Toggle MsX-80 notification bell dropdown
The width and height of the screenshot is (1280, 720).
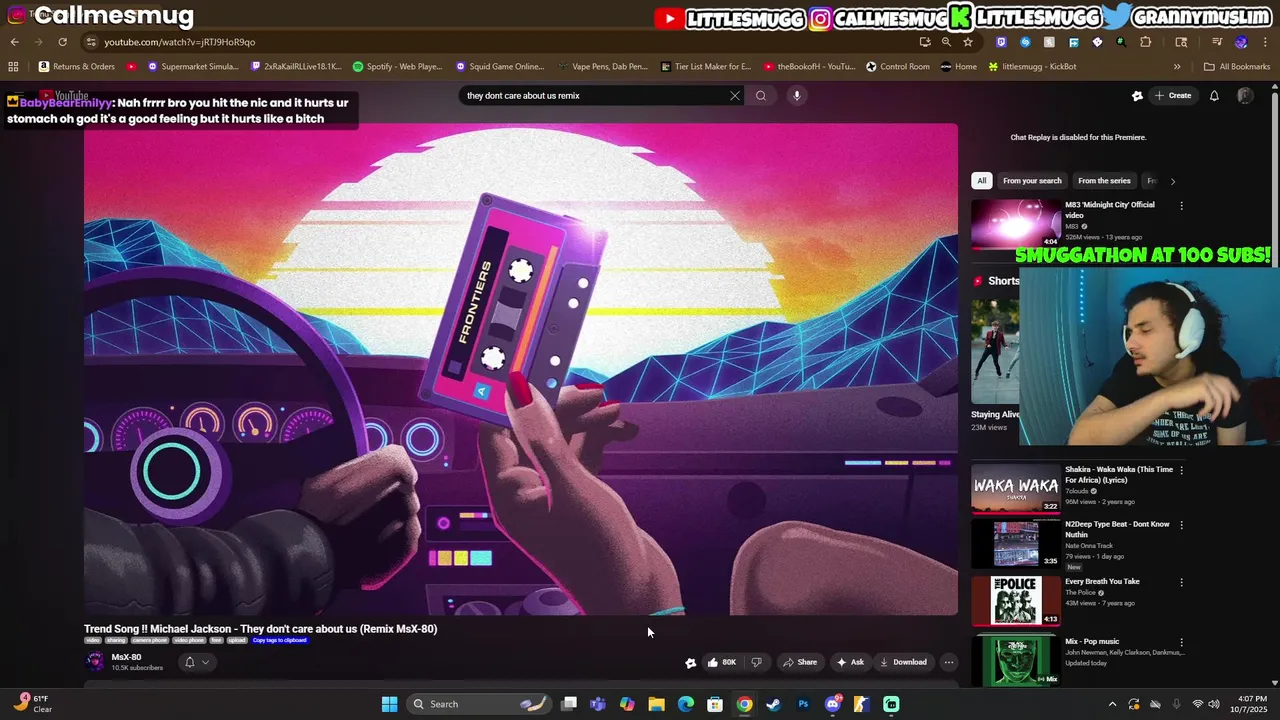click(x=196, y=662)
